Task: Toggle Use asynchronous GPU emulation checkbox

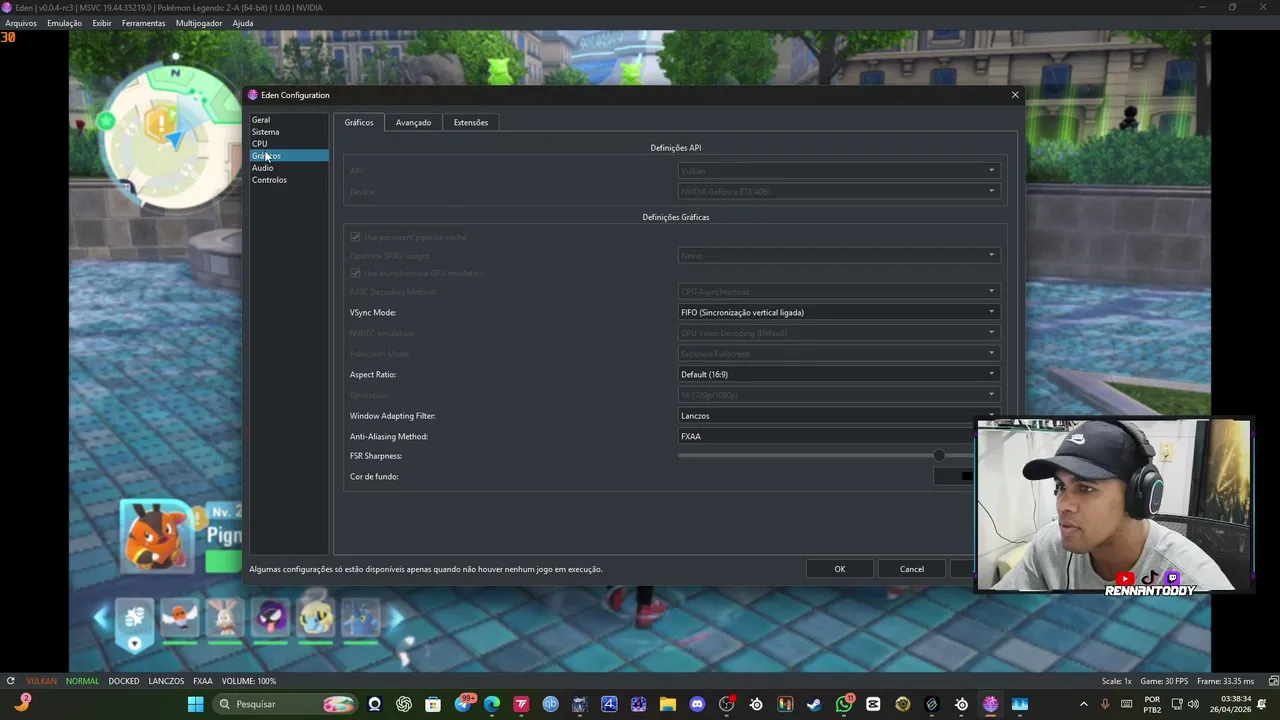Action: tap(355, 273)
